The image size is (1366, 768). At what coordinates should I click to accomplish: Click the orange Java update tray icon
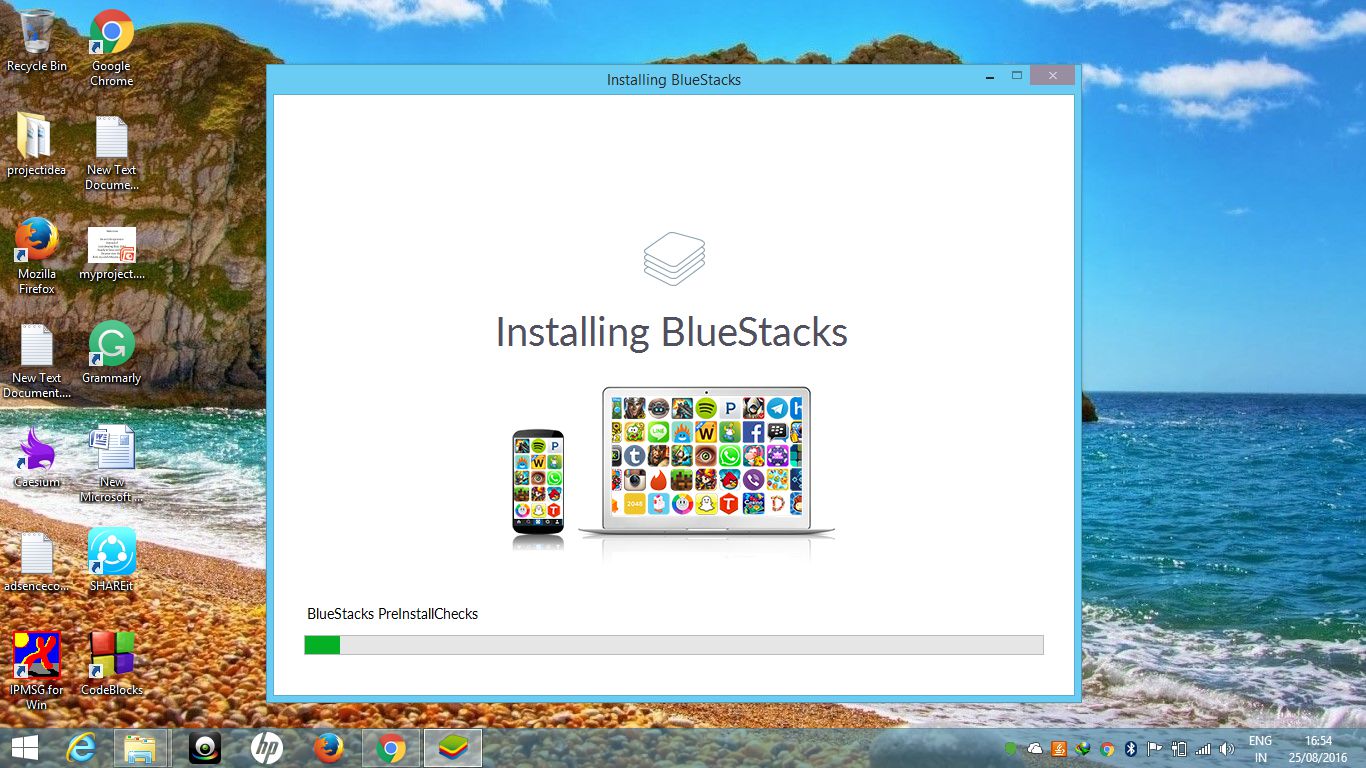1059,748
